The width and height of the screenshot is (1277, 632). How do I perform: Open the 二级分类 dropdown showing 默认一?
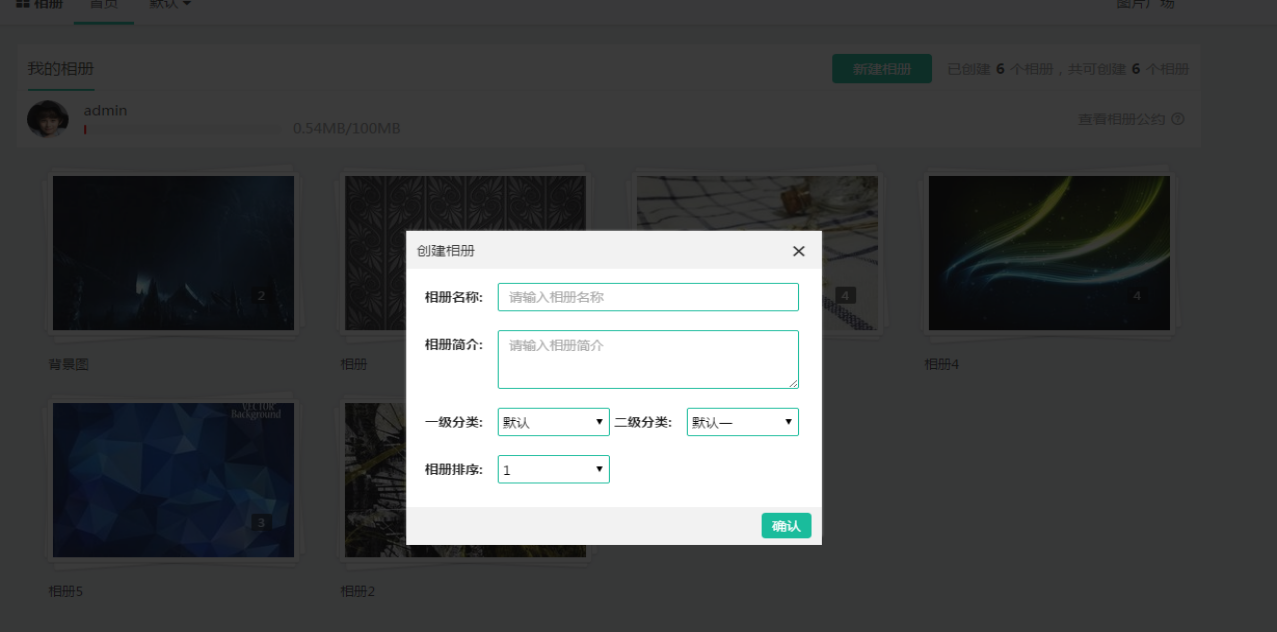coord(742,422)
